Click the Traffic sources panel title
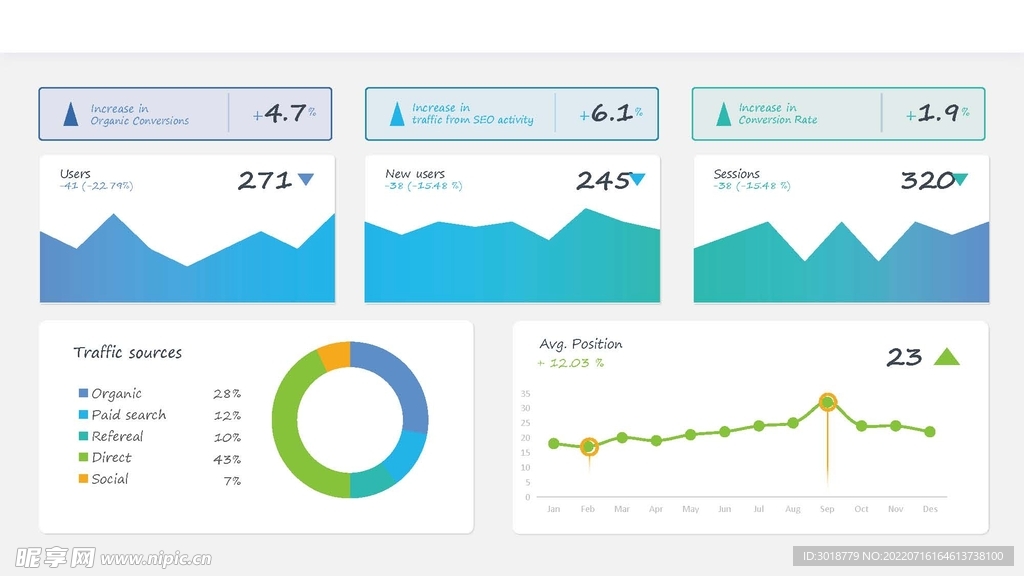The image size is (1024, 576). (128, 353)
